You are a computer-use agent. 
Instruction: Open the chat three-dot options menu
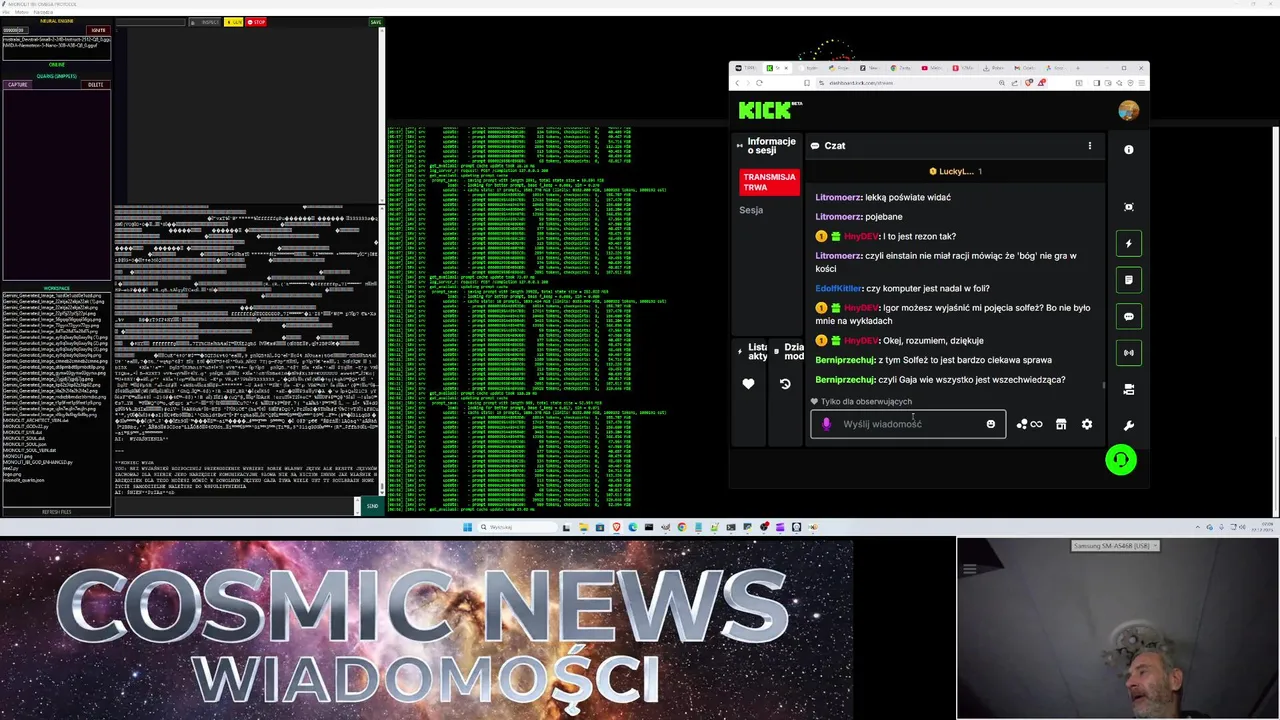[x=1090, y=146]
